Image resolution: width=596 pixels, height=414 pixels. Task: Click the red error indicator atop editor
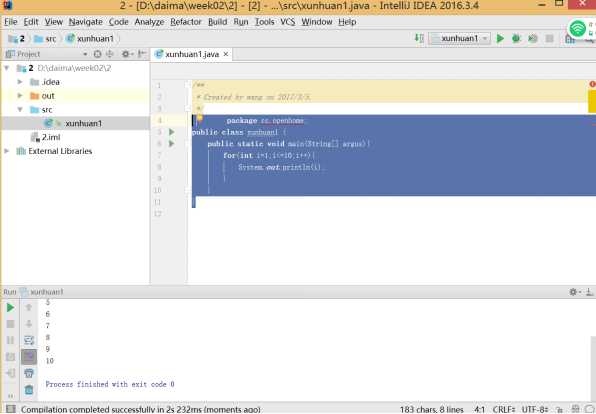click(592, 84)
